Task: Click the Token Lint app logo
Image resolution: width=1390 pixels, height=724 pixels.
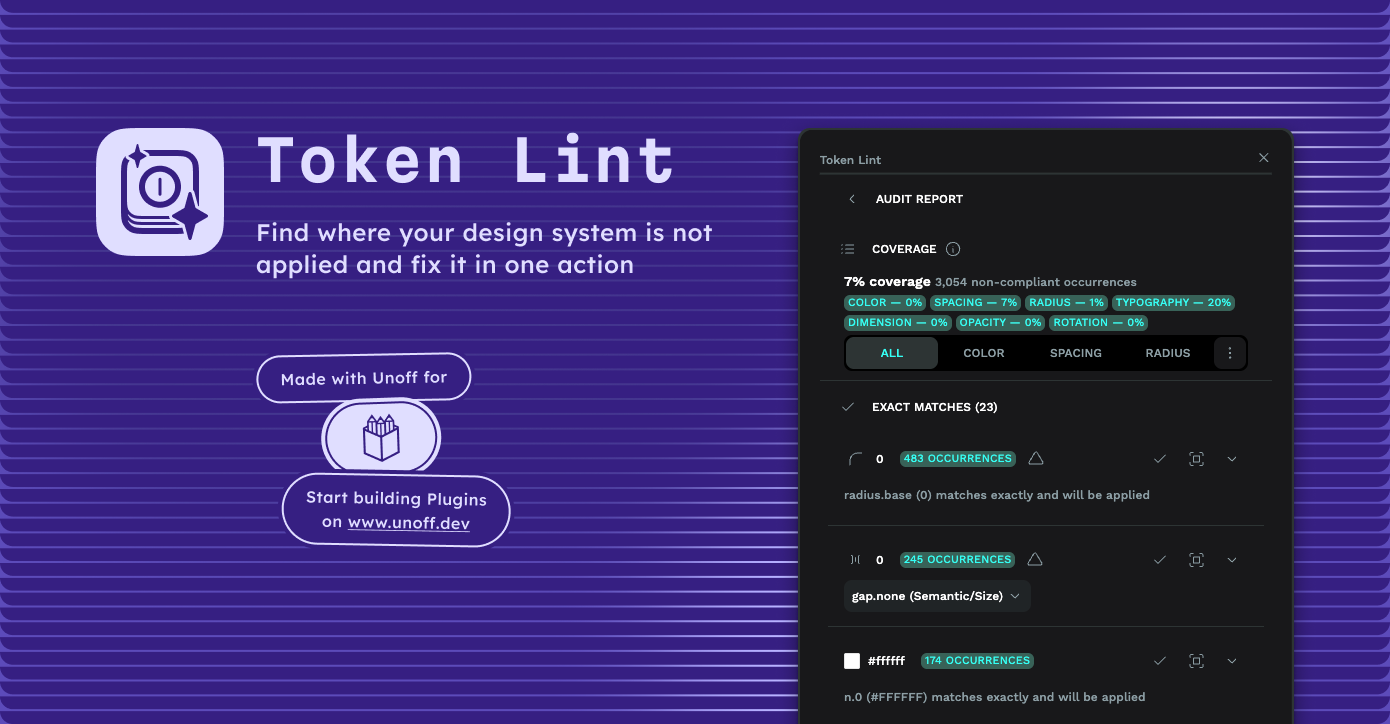Action: (x=160, y=192)
